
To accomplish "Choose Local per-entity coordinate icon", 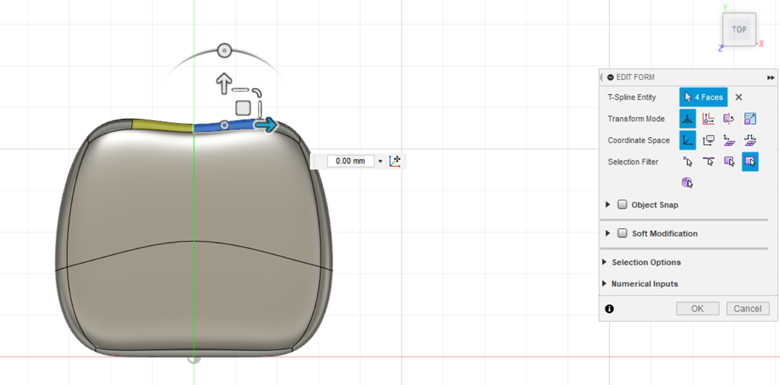I will click(x=750, y=140).
